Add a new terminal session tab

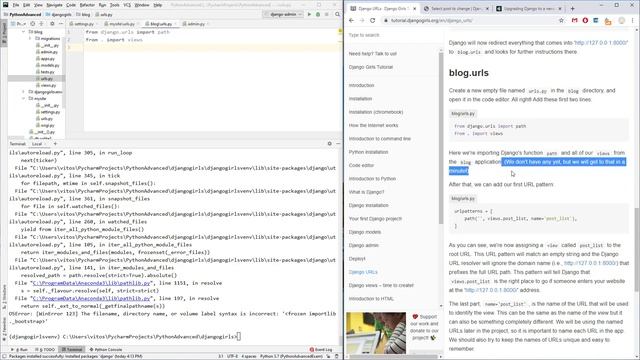coord(55,144)
